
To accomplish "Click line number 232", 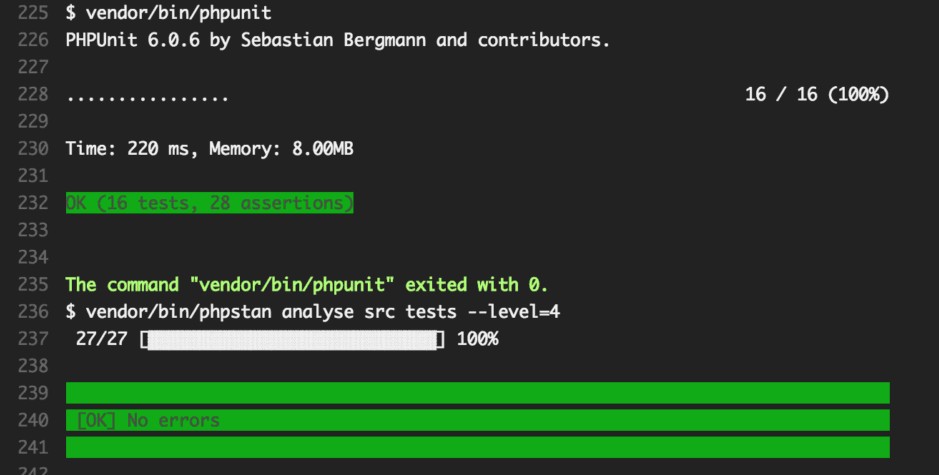I will 34,203.
